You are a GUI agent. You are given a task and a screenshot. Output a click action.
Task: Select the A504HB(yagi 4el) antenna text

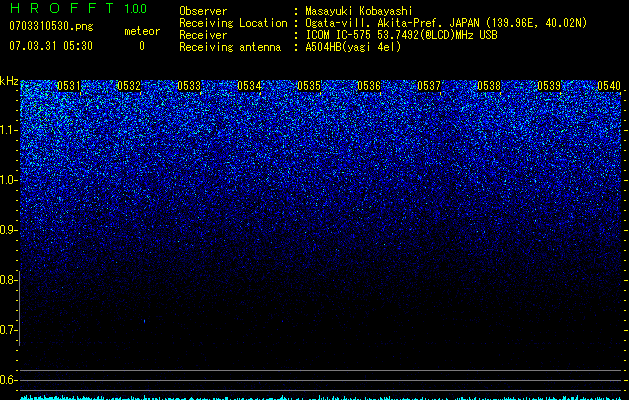353,47
